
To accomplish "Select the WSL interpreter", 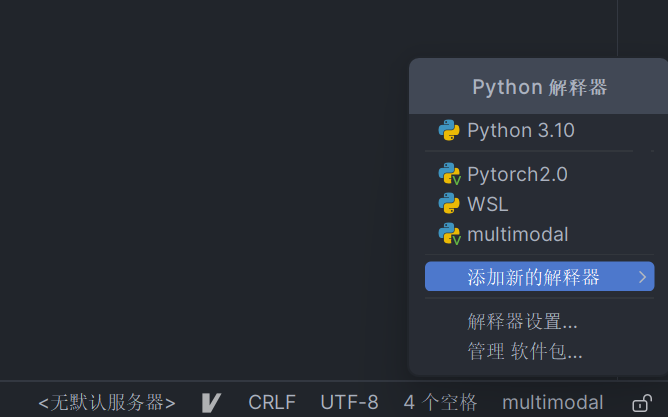I will click(x=539, y=204).
